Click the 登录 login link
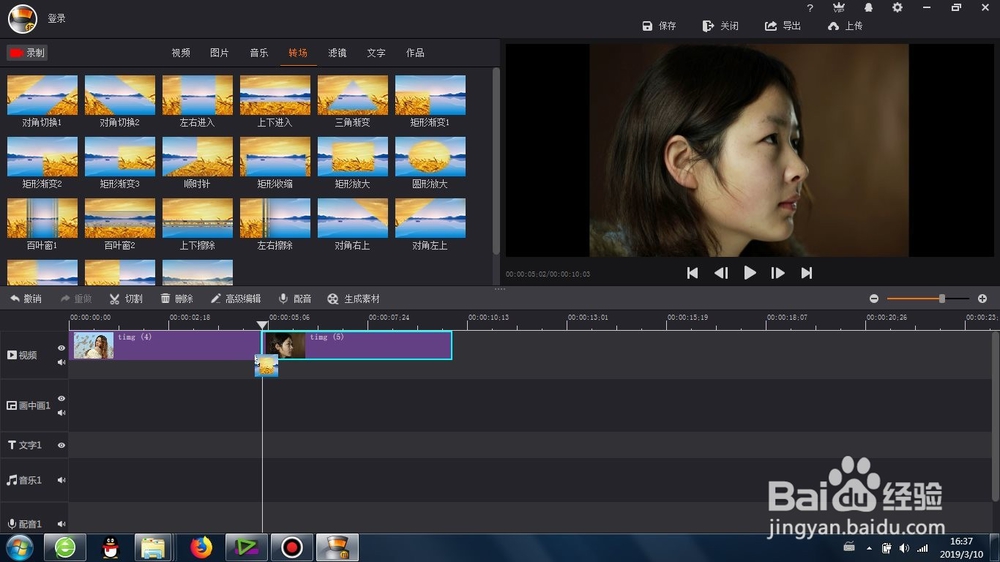The image size is (1000, 562). pyautogui.click(x=57, y=18)
